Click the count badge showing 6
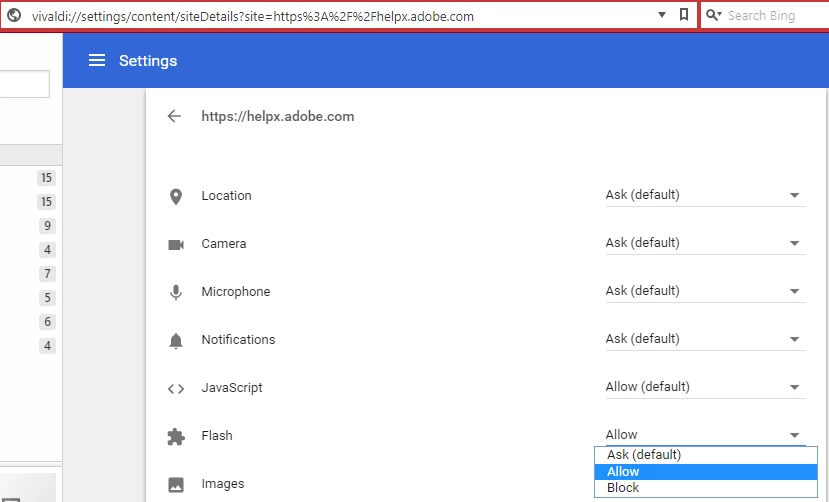This screenshot has width=829, height=502. point(47,322)
